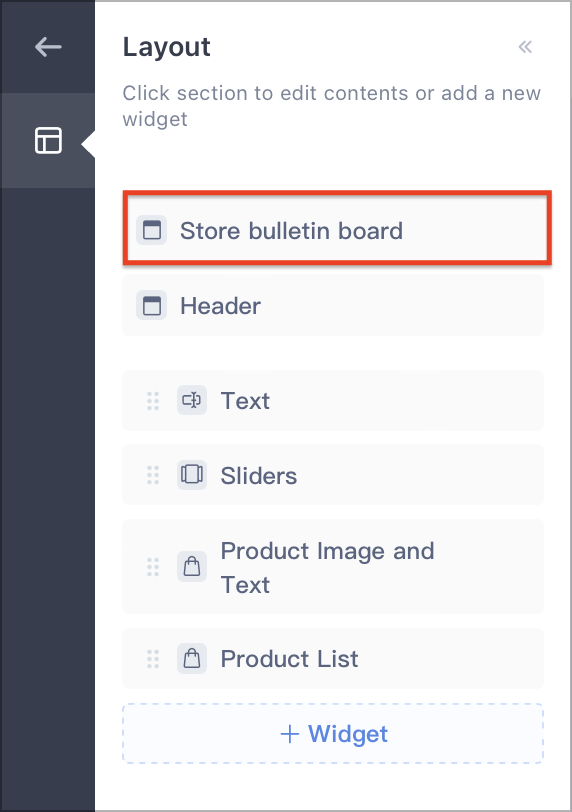Click the Store bulletin board section icon

[152, 230]
